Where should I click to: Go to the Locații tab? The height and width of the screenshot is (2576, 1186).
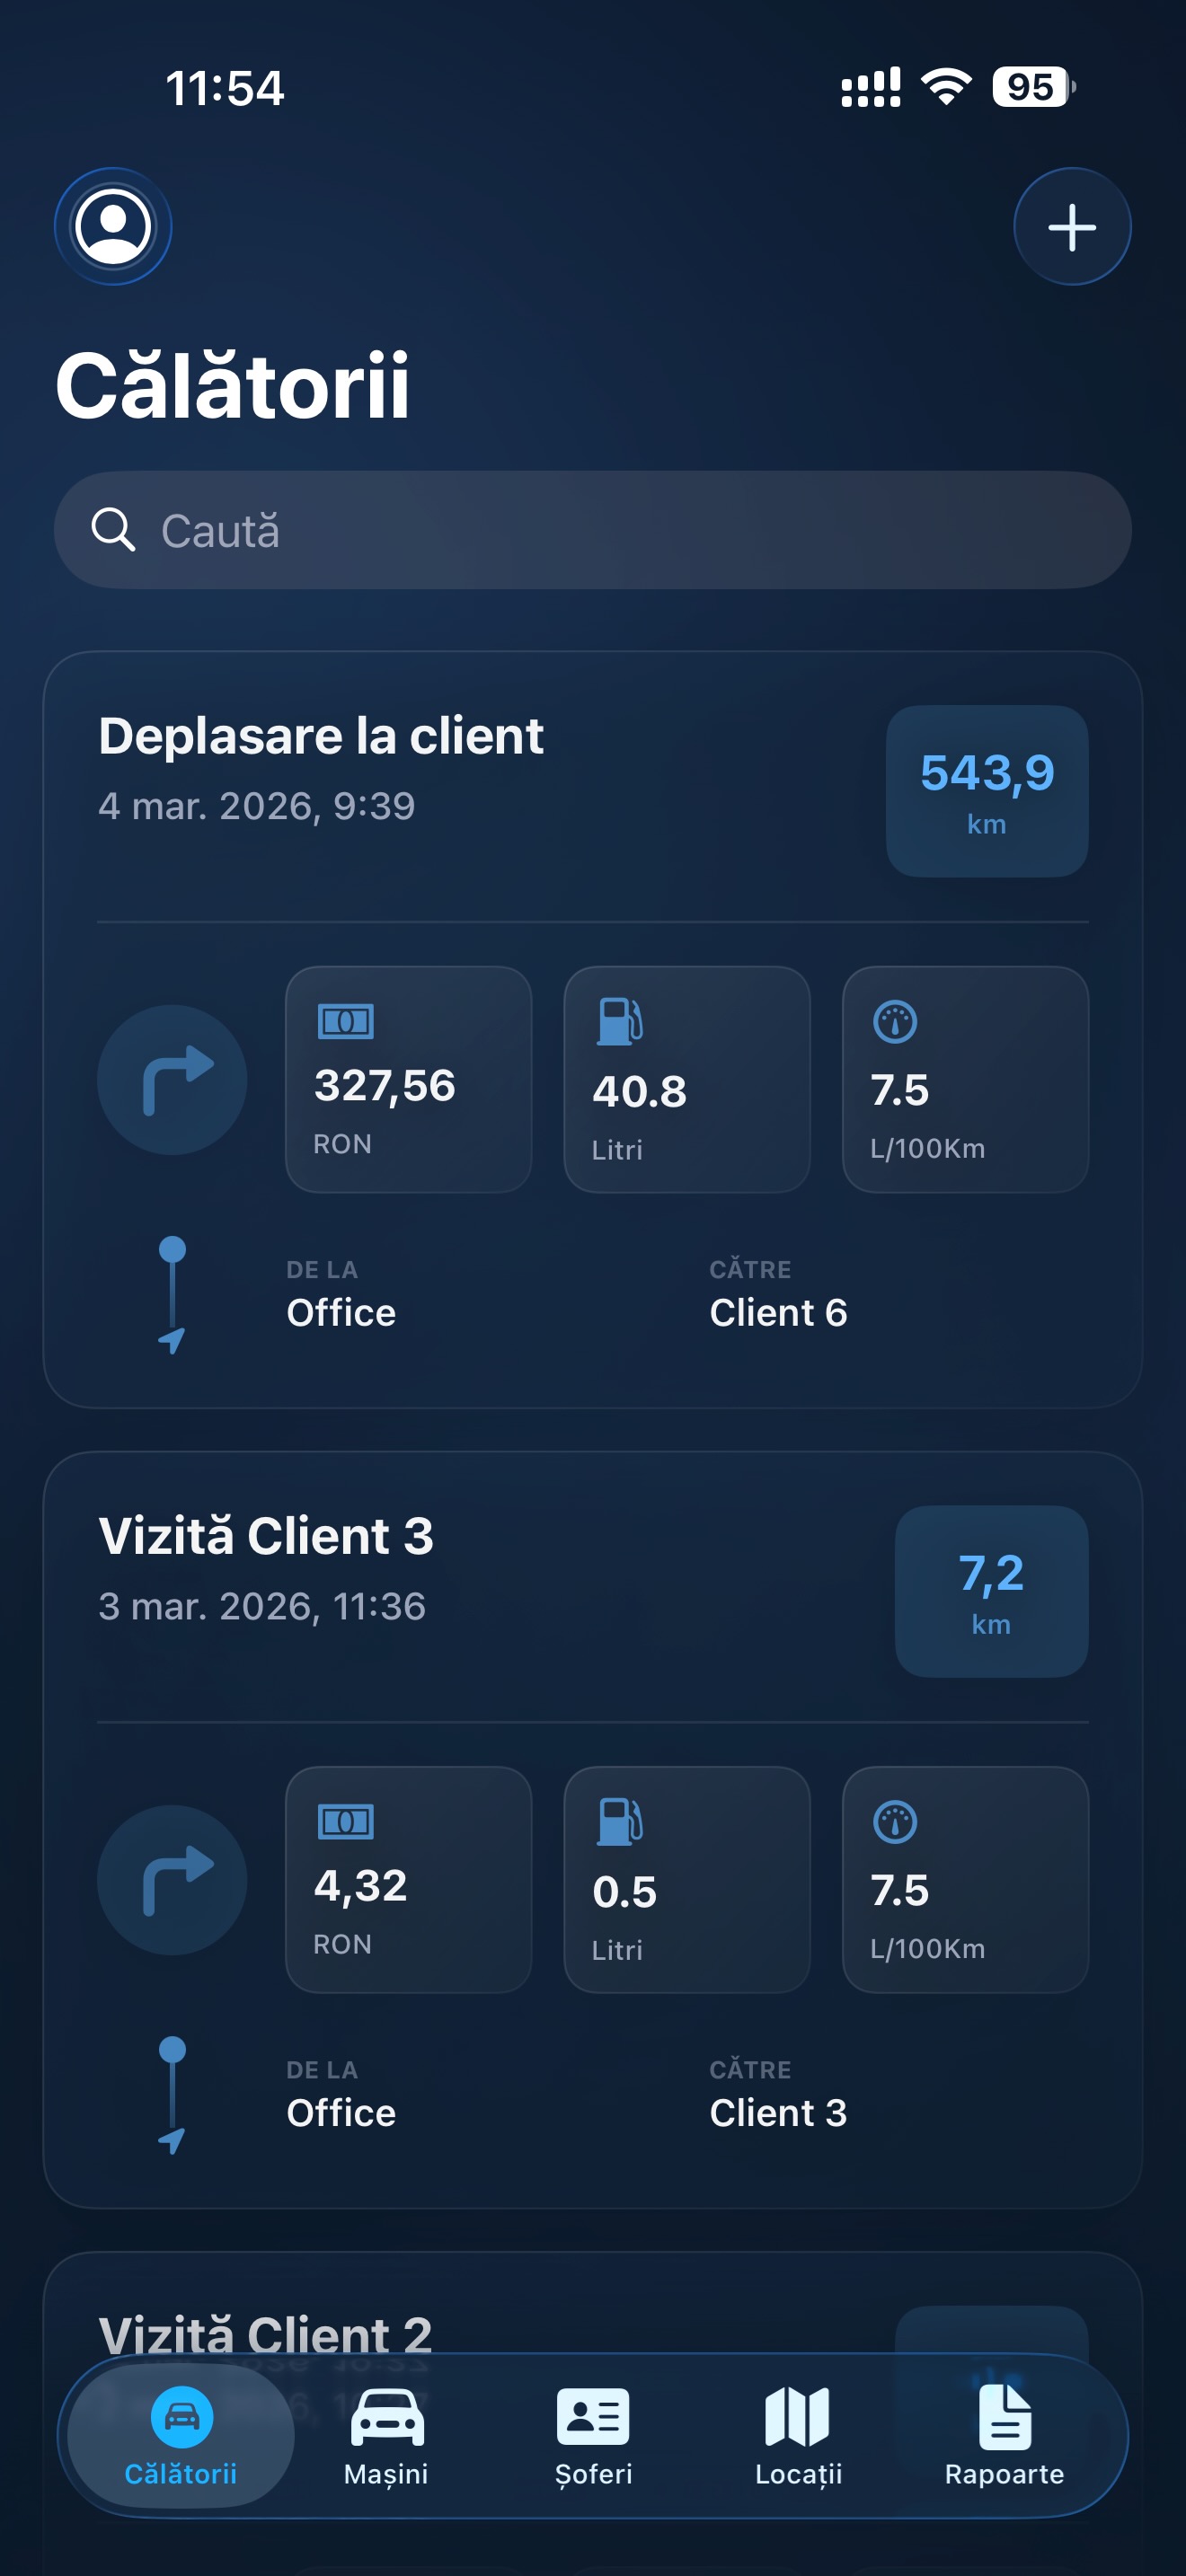click(798, 2436)
